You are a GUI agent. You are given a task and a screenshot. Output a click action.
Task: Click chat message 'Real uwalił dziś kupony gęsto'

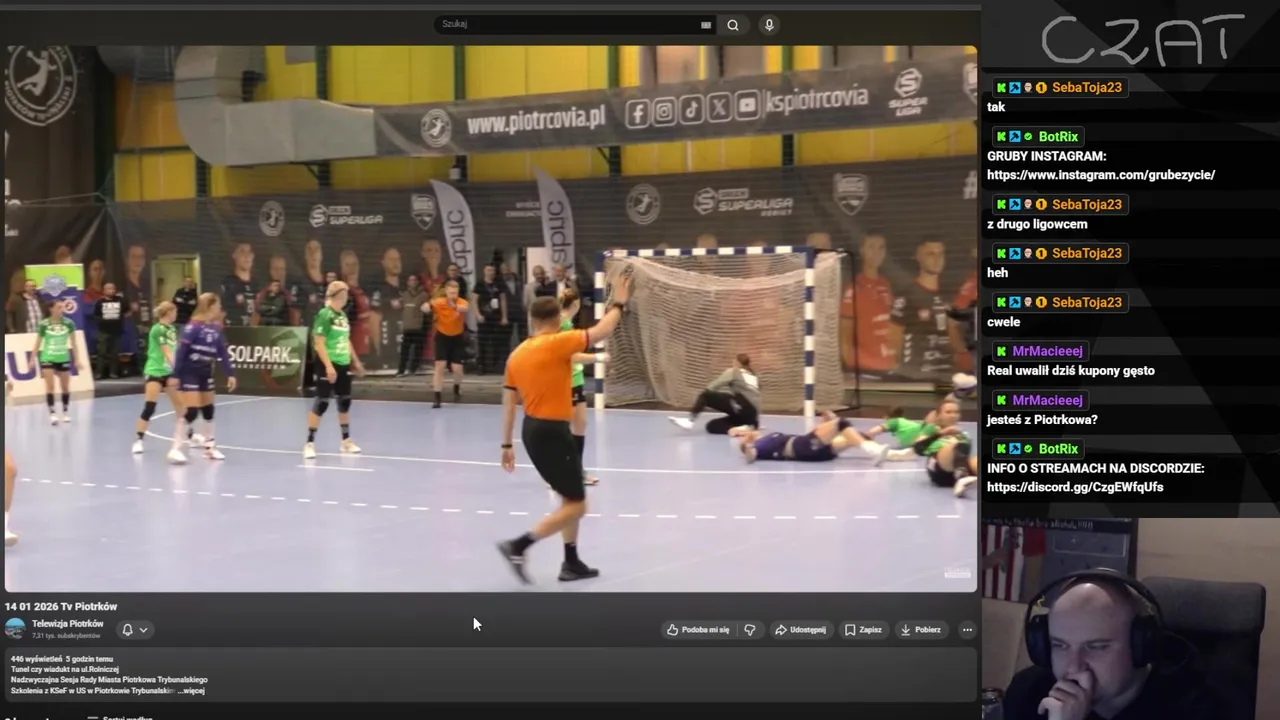pyautogui.click(x=1071, y=371)
